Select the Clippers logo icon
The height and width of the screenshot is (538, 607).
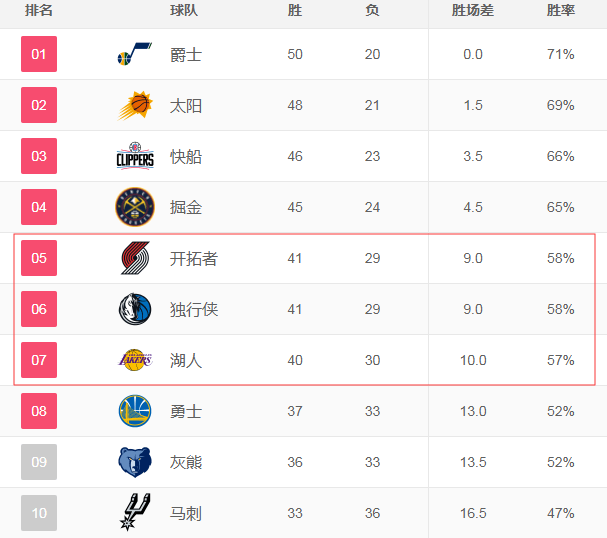tap(135, 156)
